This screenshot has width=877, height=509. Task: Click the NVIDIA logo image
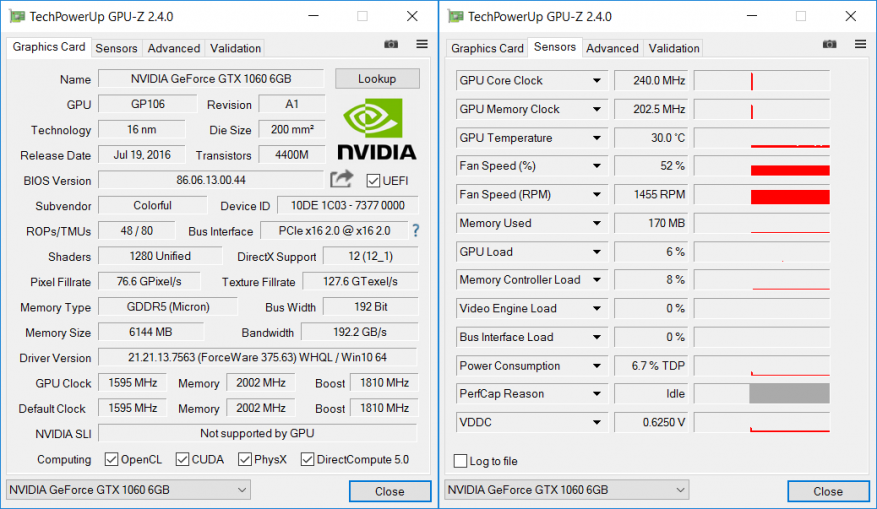pos(377,131)
